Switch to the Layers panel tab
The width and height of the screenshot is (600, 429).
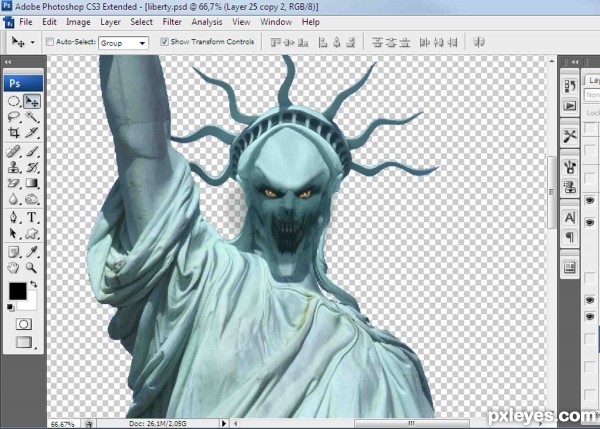point(593,80)
